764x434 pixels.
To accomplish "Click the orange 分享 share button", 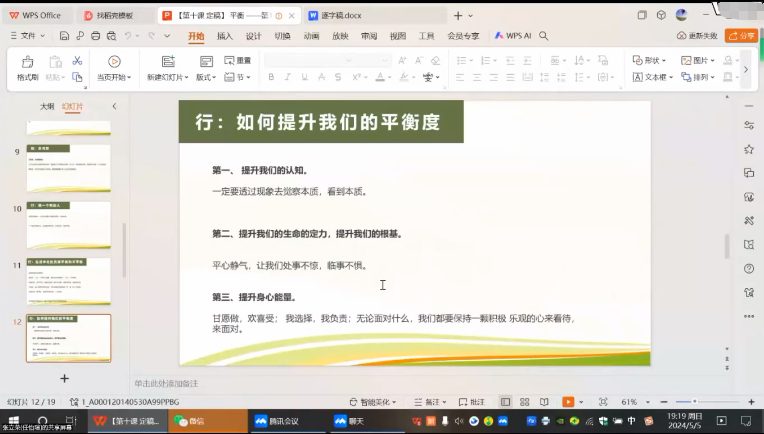I will [x=741, y=35].
